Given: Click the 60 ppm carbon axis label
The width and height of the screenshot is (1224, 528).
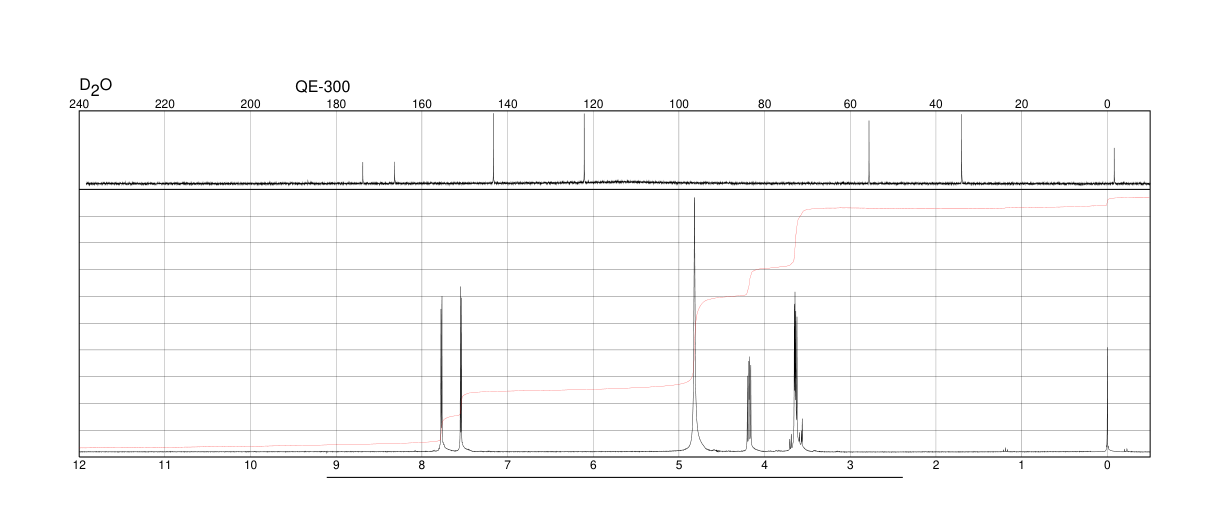Looking at the screenshot, I should click(x=850, y=104).
